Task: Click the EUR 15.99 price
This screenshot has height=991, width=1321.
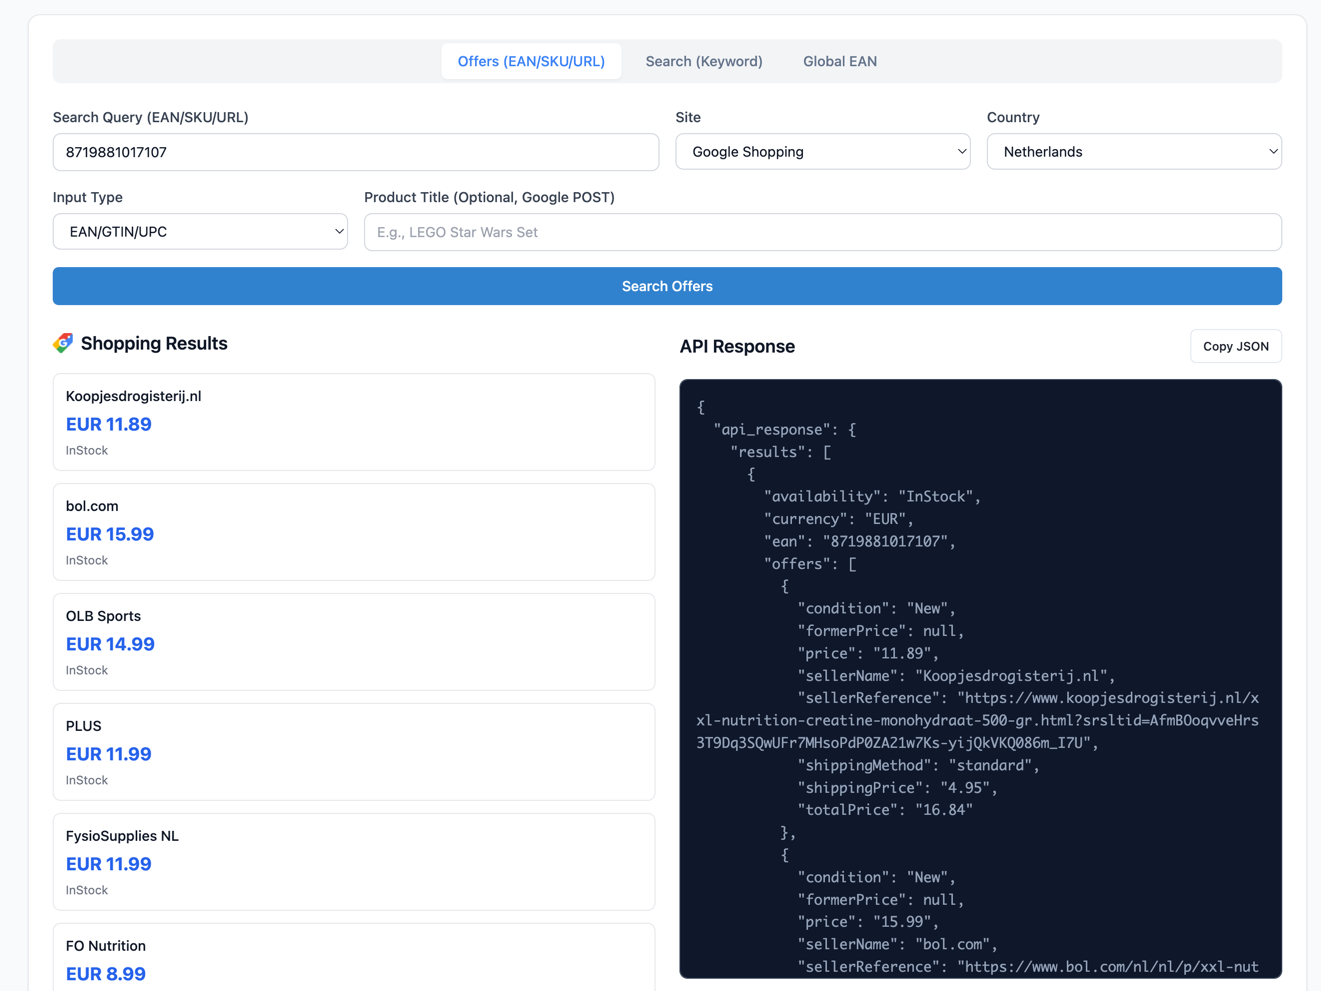Action: point(110,534)
